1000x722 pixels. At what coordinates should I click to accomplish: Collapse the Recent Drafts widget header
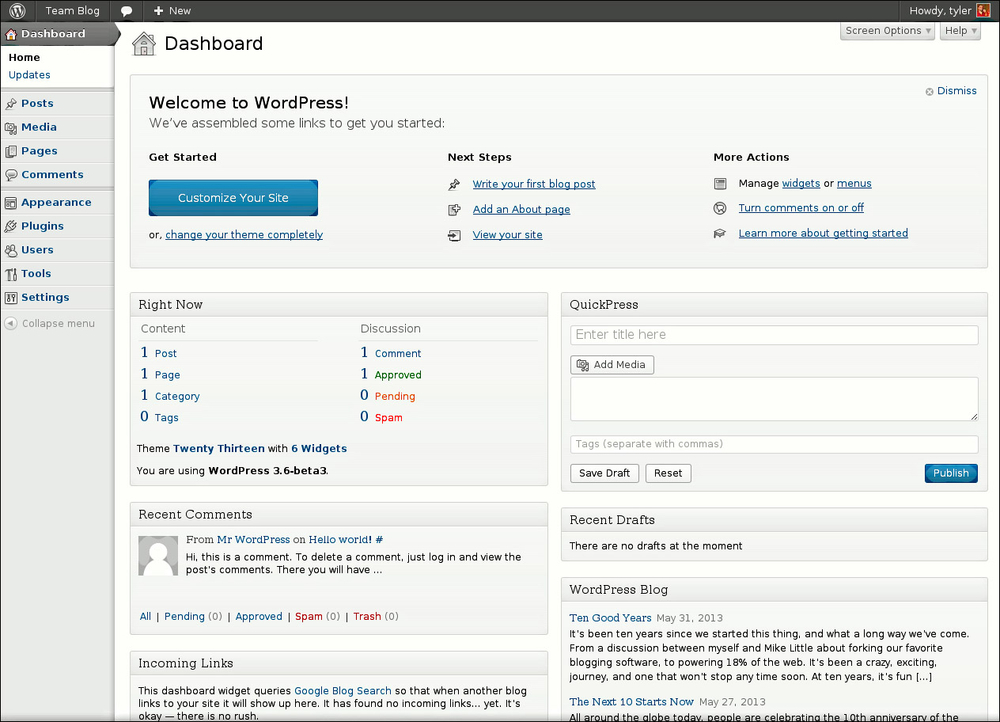pos(774,520)
